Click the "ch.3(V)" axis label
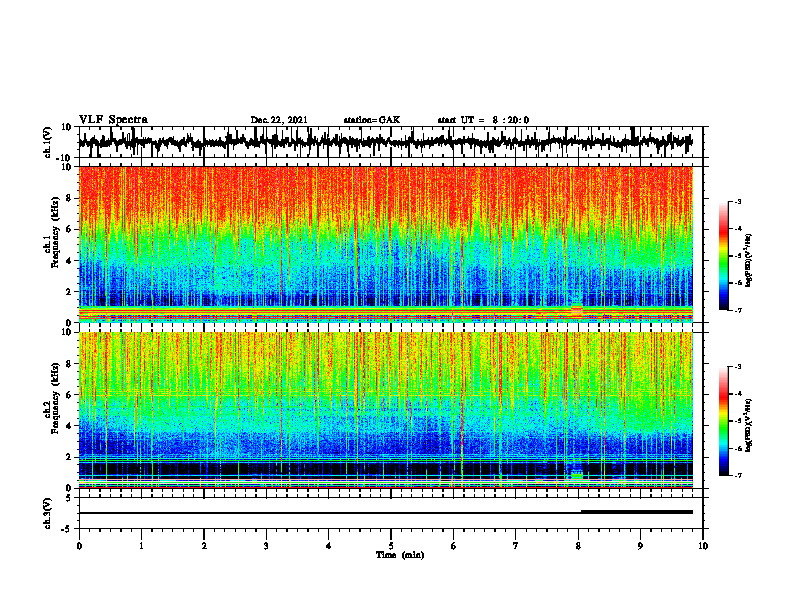Viewport: 792px width, 612px height. [48, 513]
